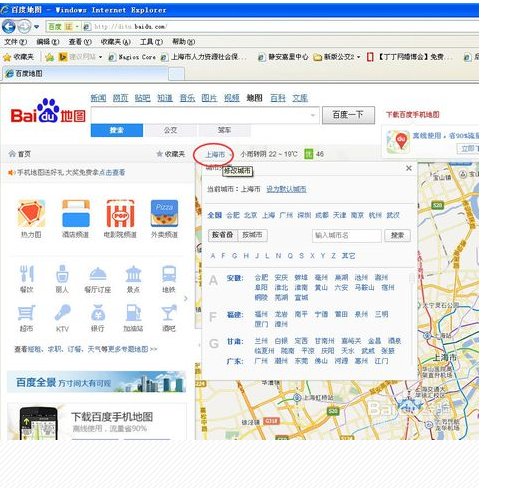Open the 查看 menu

coord(80,42)
